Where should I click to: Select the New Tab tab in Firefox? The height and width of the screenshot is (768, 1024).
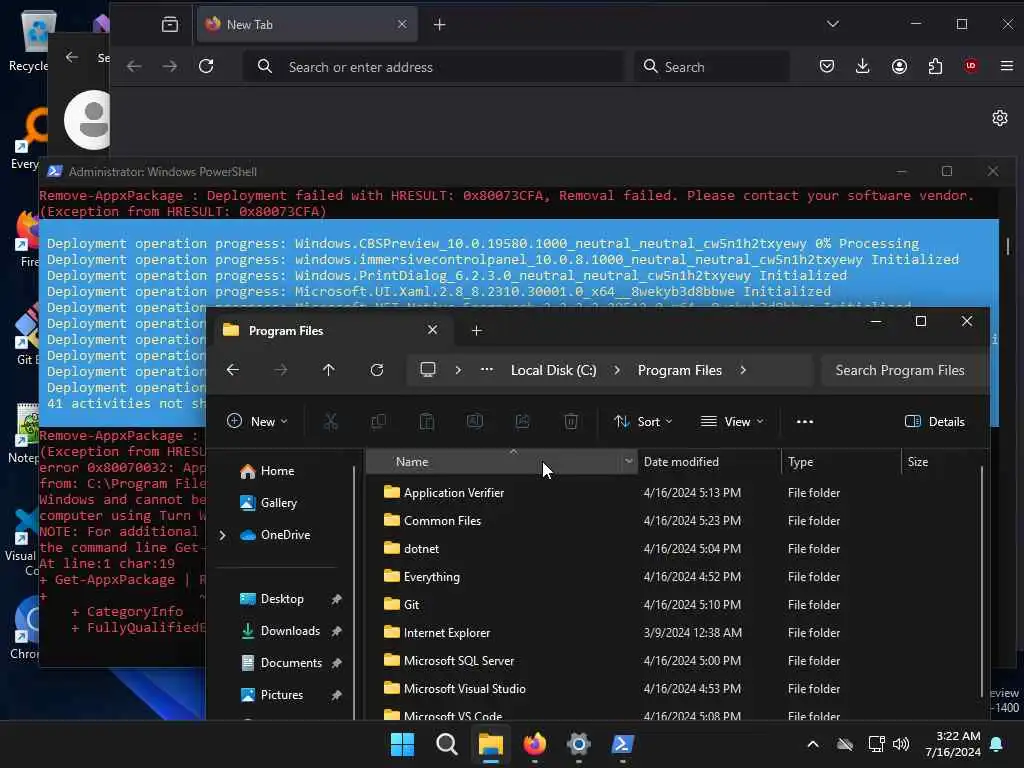click(x=307, y=25)
